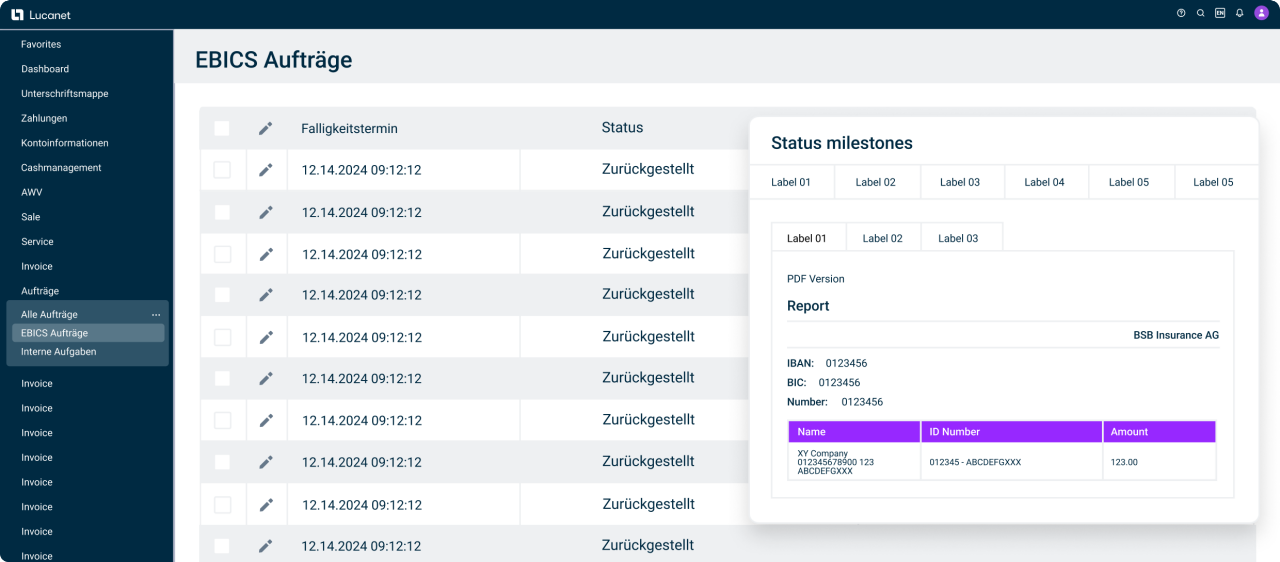1280x562 pixels.
Task: Open the three-dots menu beside Alle Aufträge
Action: tap(156, 315)
